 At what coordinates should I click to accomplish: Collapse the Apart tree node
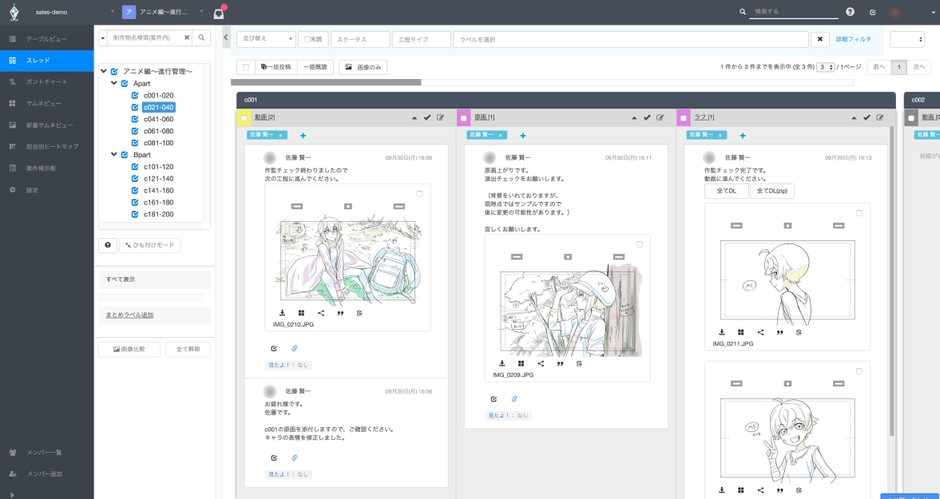click(x=114, y=83)
